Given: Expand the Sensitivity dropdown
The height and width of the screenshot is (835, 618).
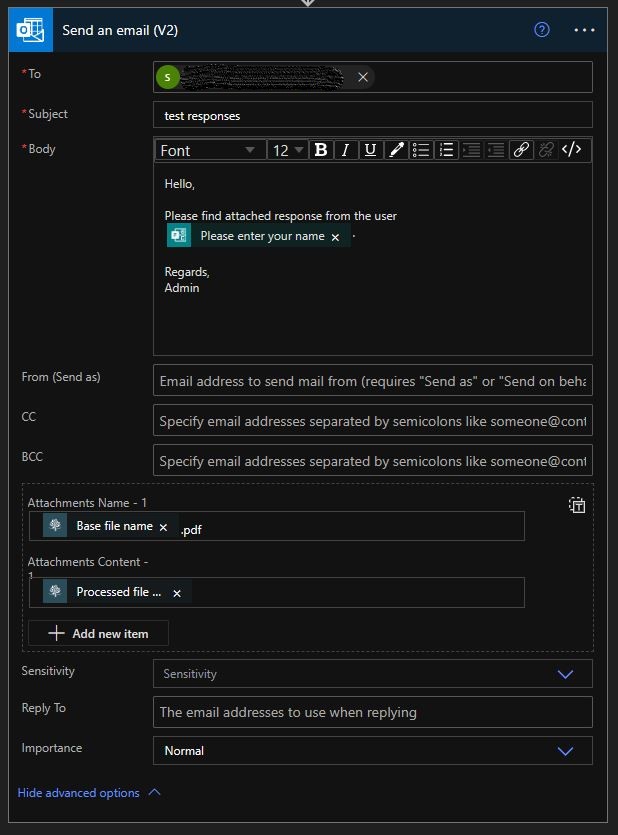Looking at the screenshot, I should coord(565,674).
